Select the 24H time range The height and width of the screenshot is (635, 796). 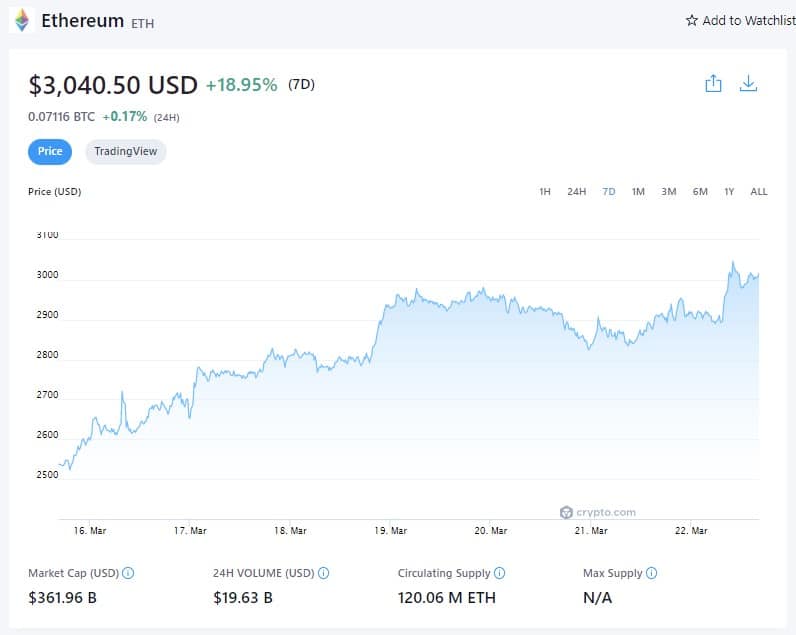tap(577, 191)
